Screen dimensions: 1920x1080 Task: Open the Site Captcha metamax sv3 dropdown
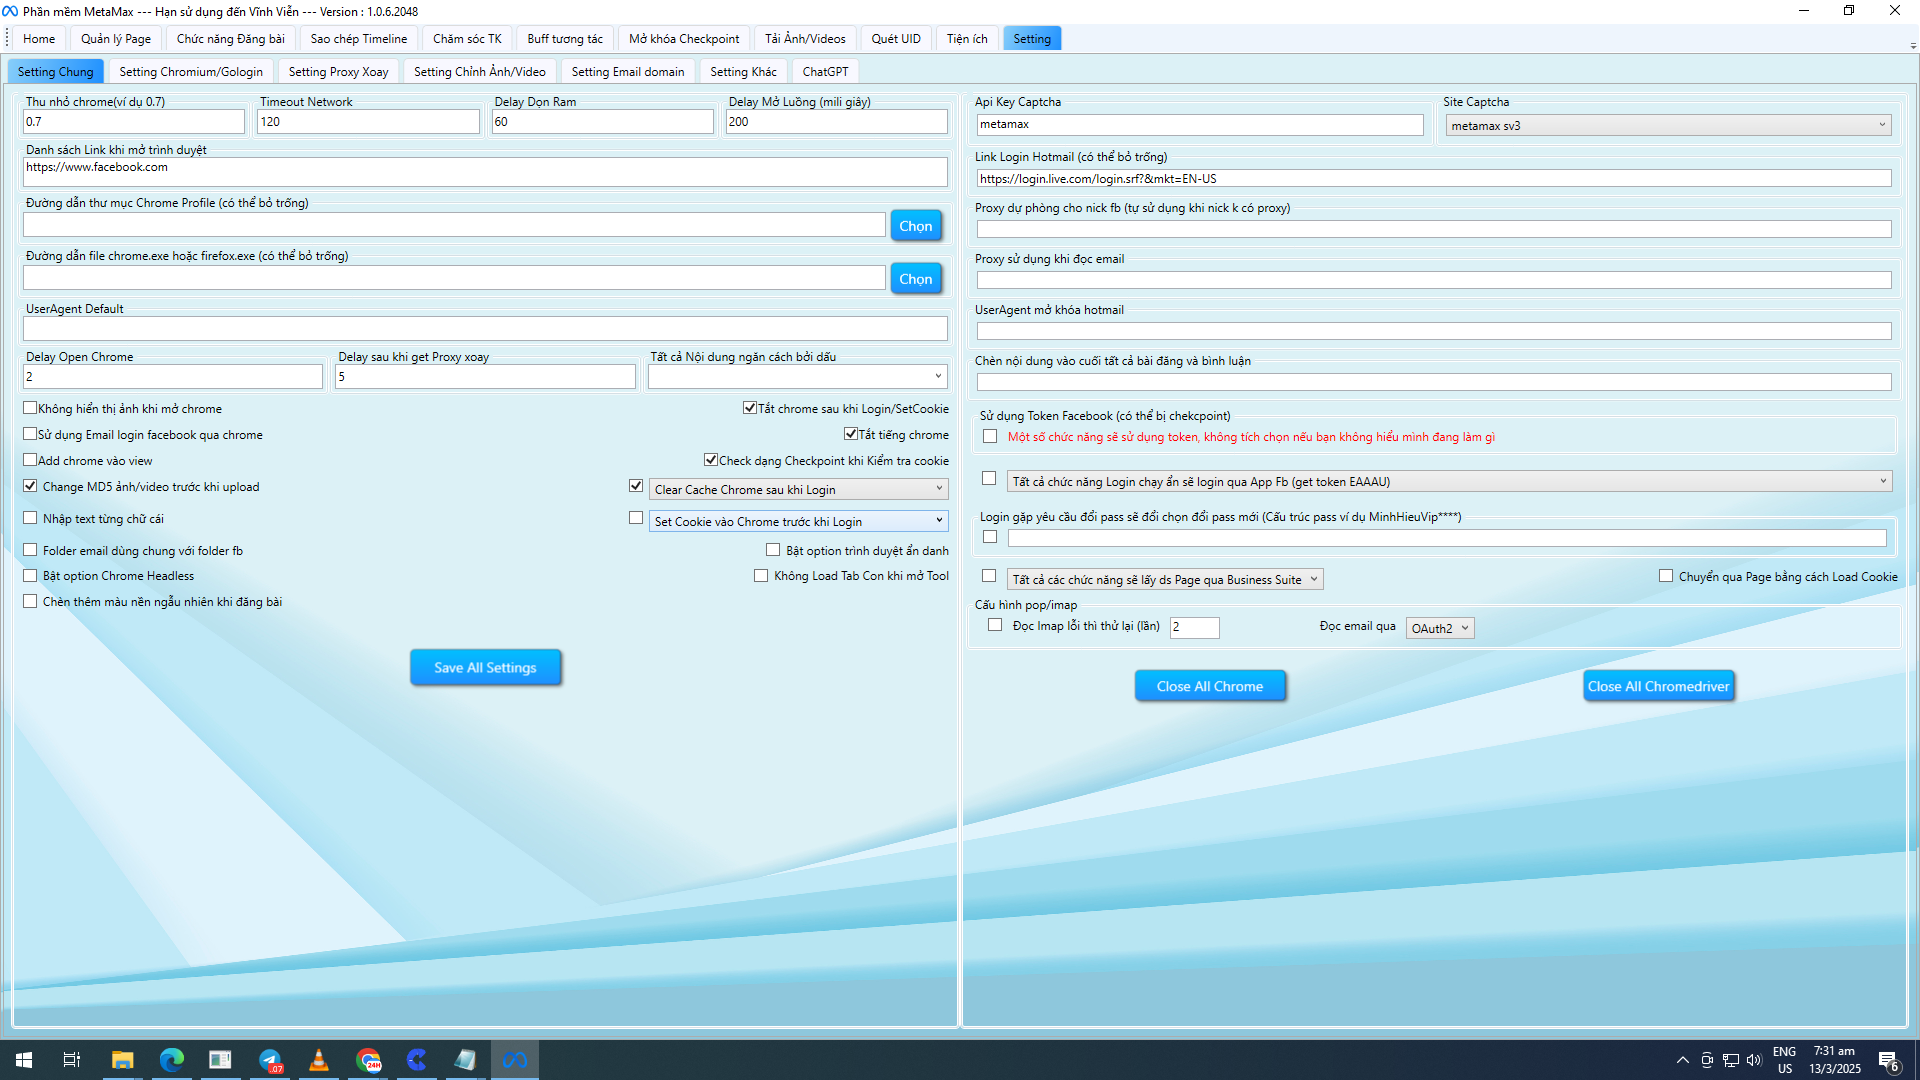(x=1668, y=125)
